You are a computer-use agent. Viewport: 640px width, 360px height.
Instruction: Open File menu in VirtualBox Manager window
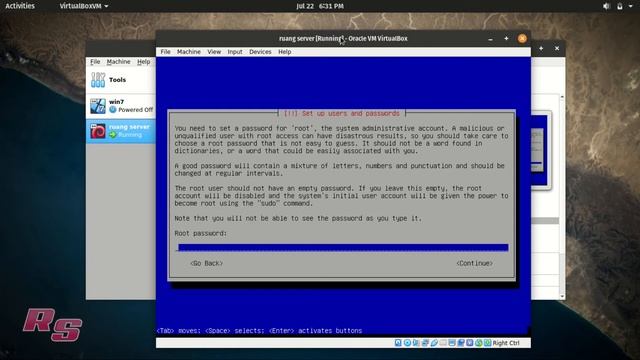95,62
